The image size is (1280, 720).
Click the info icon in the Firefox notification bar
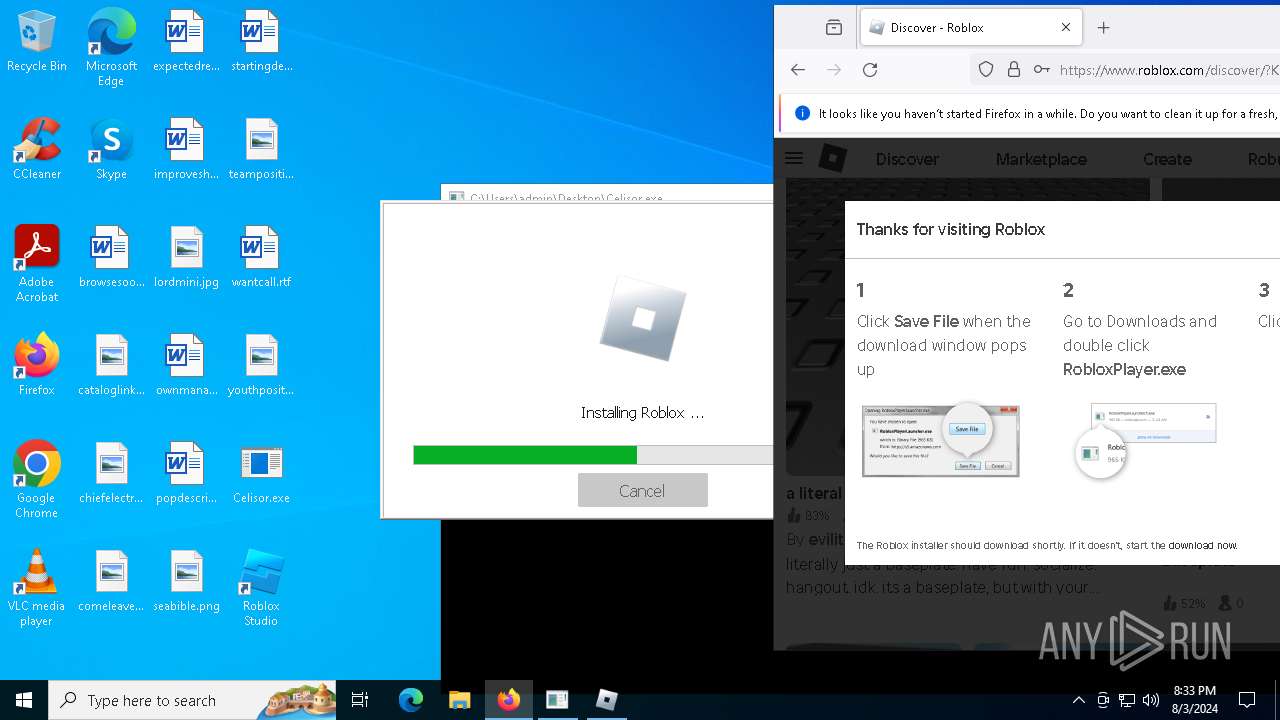[801, 113]
